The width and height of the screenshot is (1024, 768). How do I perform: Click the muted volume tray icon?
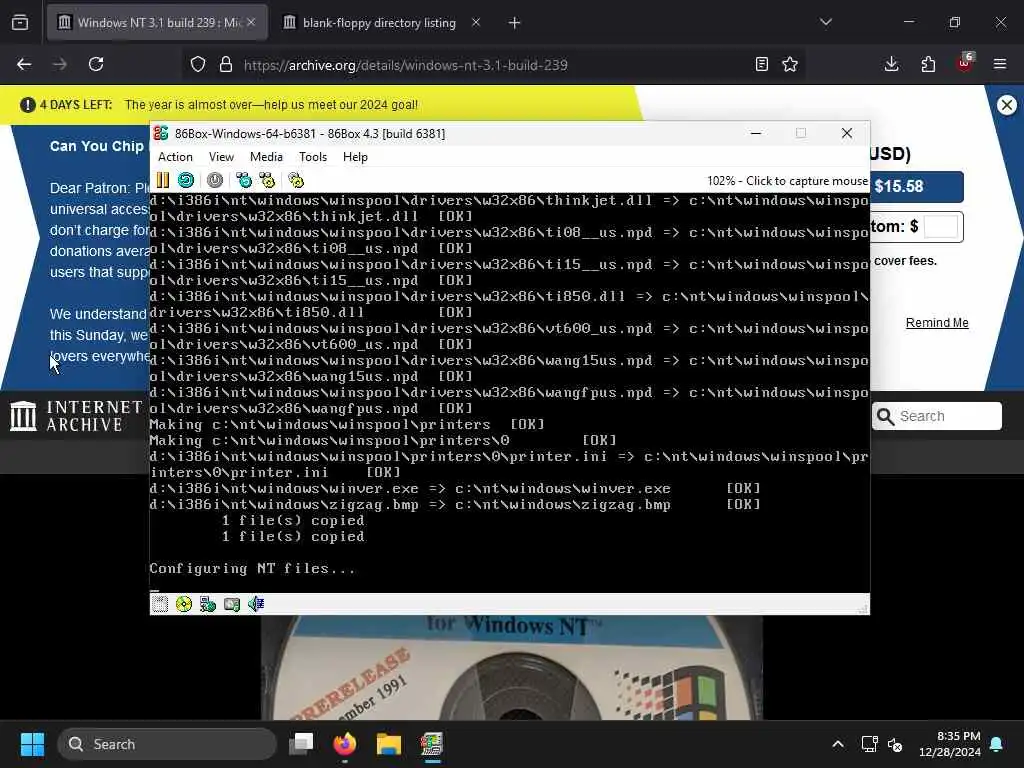(x=895, y=744)
